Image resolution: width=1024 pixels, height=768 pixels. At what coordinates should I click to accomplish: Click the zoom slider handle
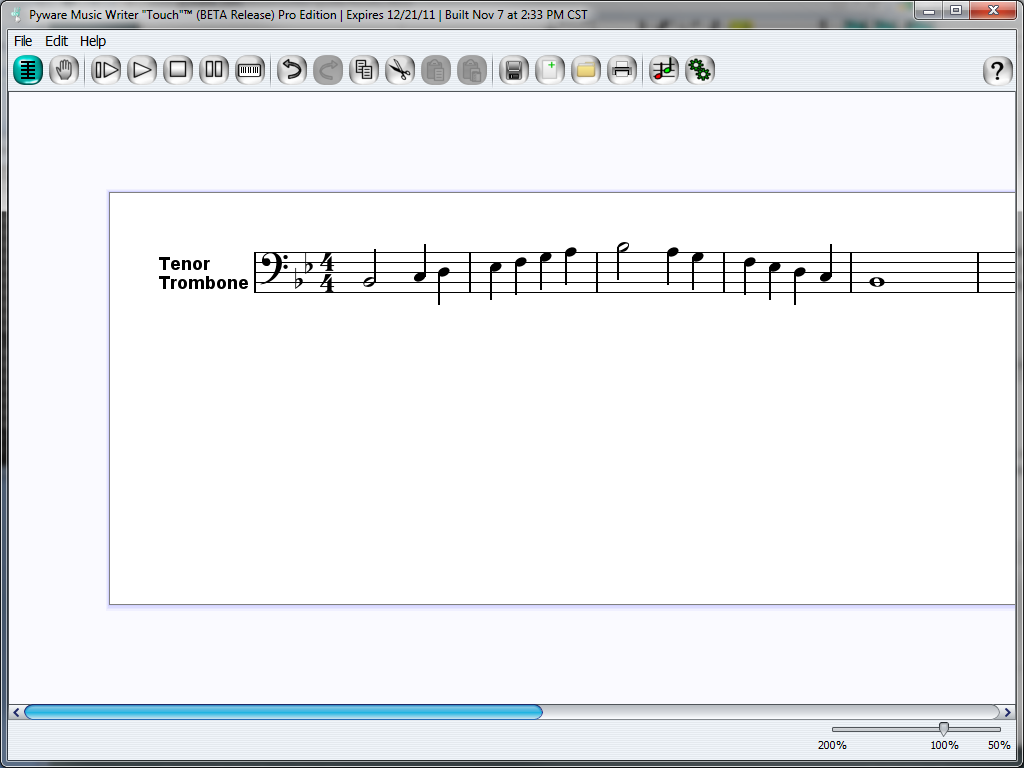(943, 729)
